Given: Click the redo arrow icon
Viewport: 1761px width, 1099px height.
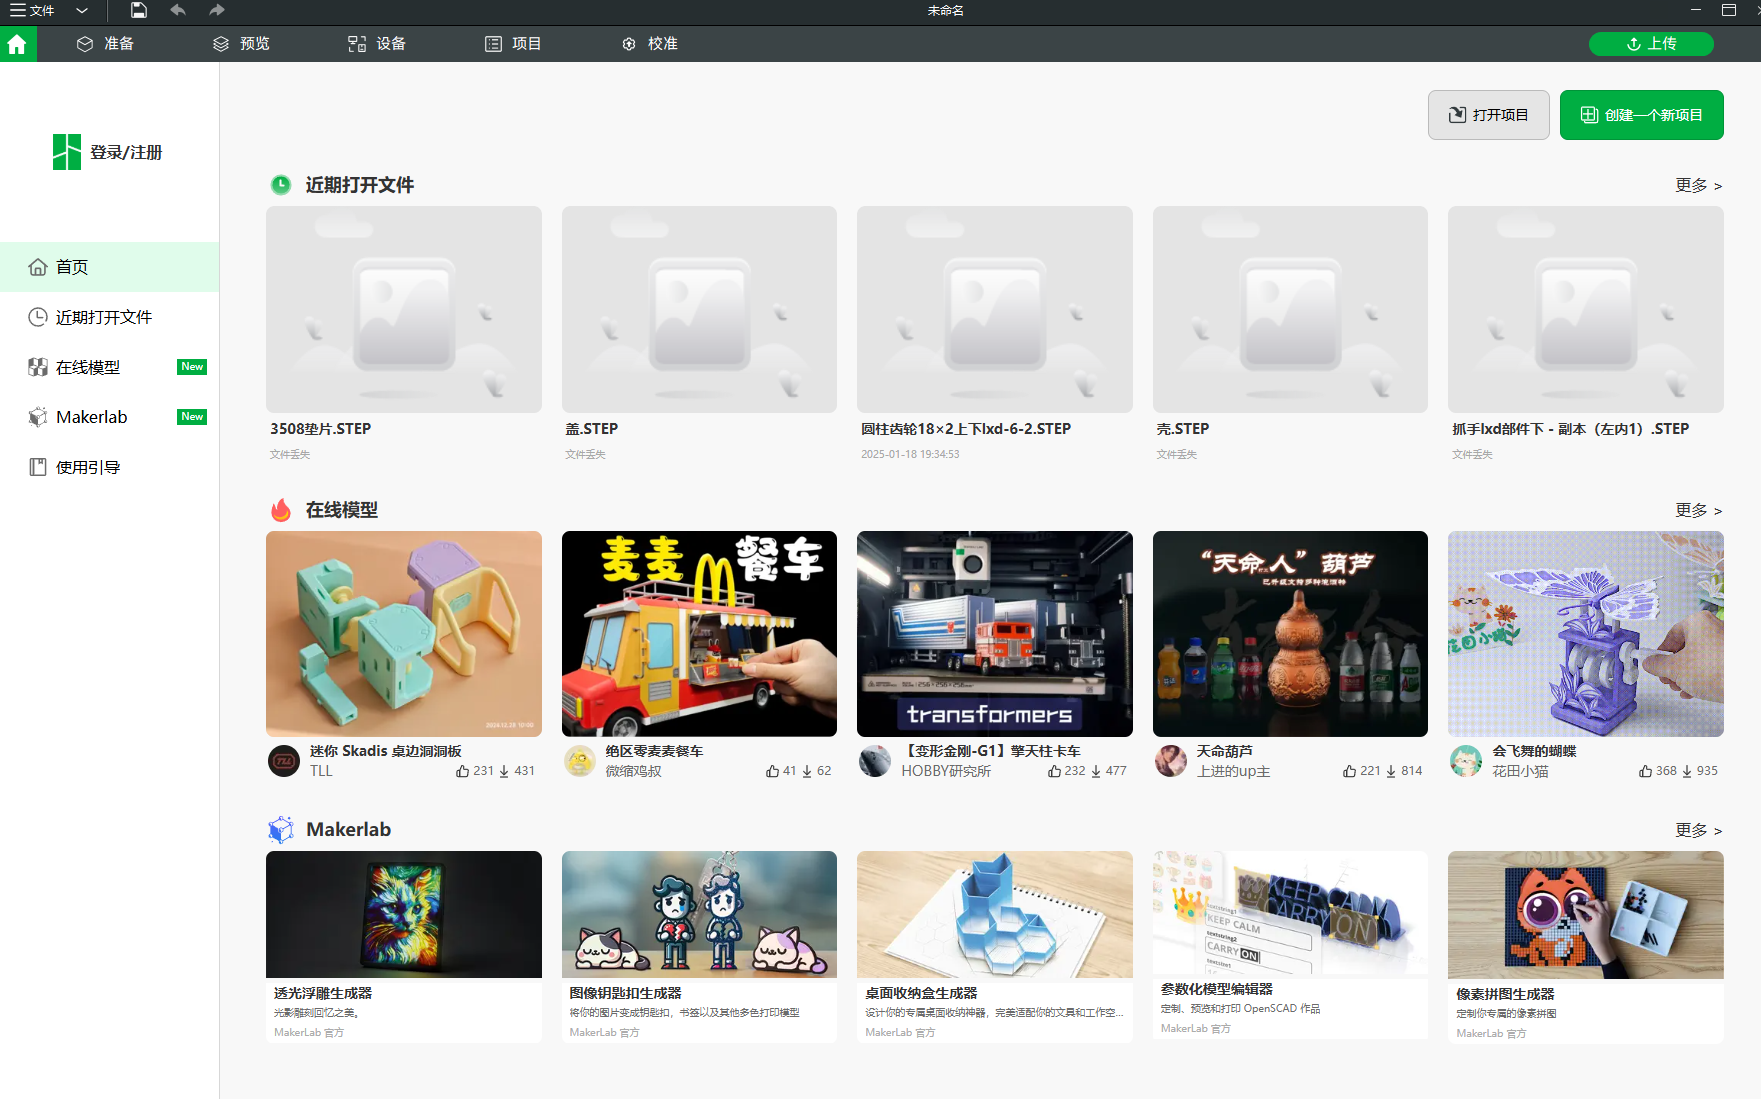Looking at the screenshot, I should point(217,10).
